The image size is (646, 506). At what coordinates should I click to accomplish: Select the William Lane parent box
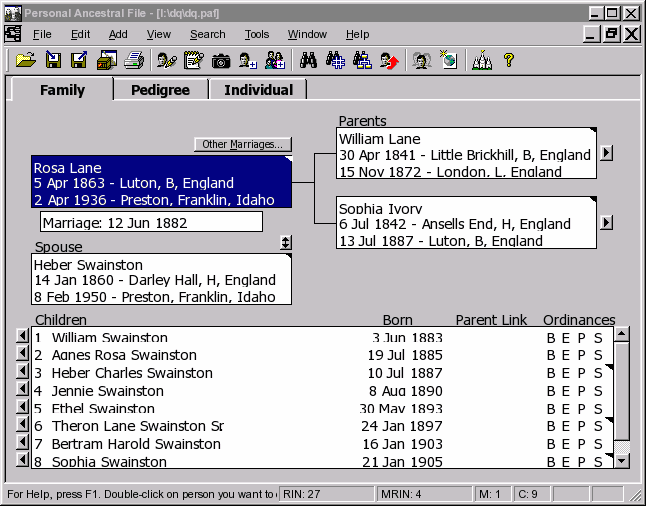(x=466, y=153)
